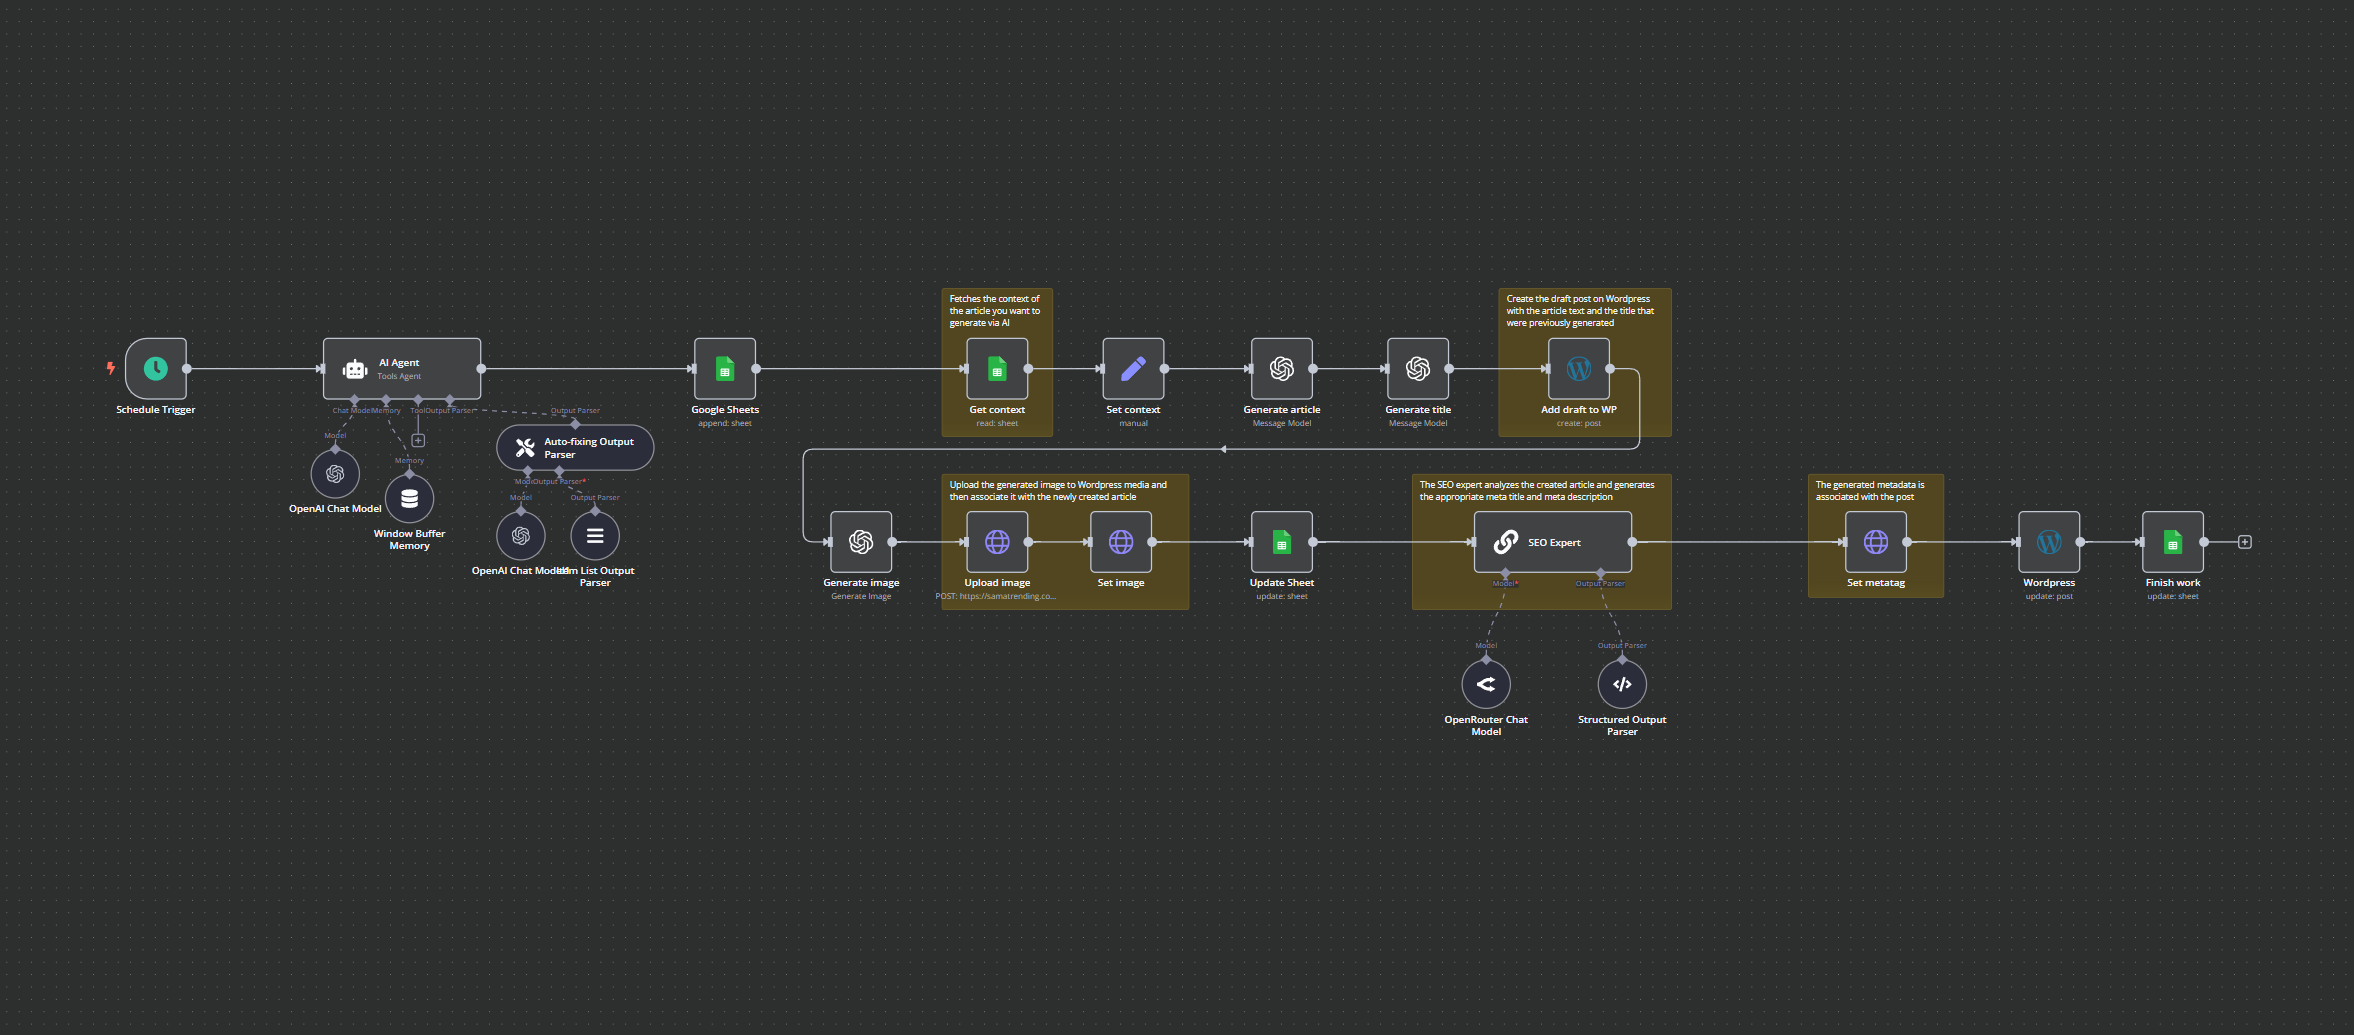The image size is (2354, 1035).
Task: Click the lightning bolt trigger indicator
Action: coord(111,368)
